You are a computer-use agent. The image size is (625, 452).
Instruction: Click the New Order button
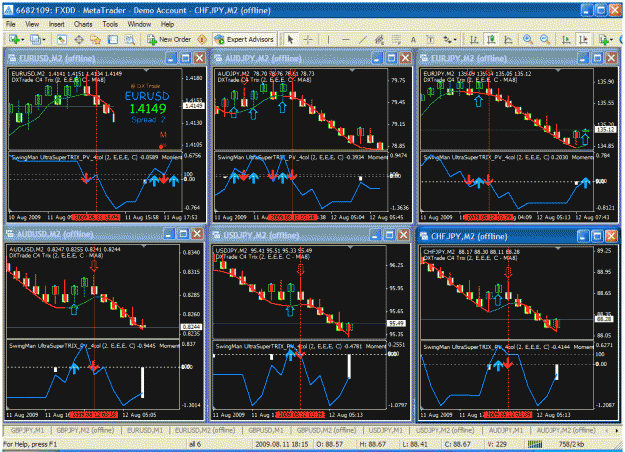click(169, 39)
